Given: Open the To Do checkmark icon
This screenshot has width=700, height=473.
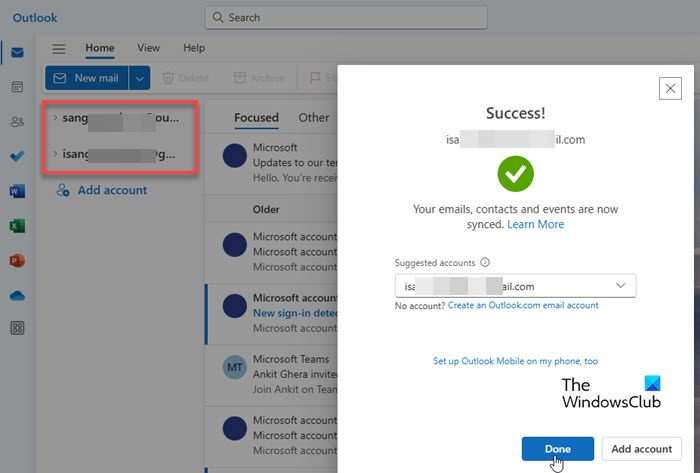Looking at the screenshot, I should [17, 156].
